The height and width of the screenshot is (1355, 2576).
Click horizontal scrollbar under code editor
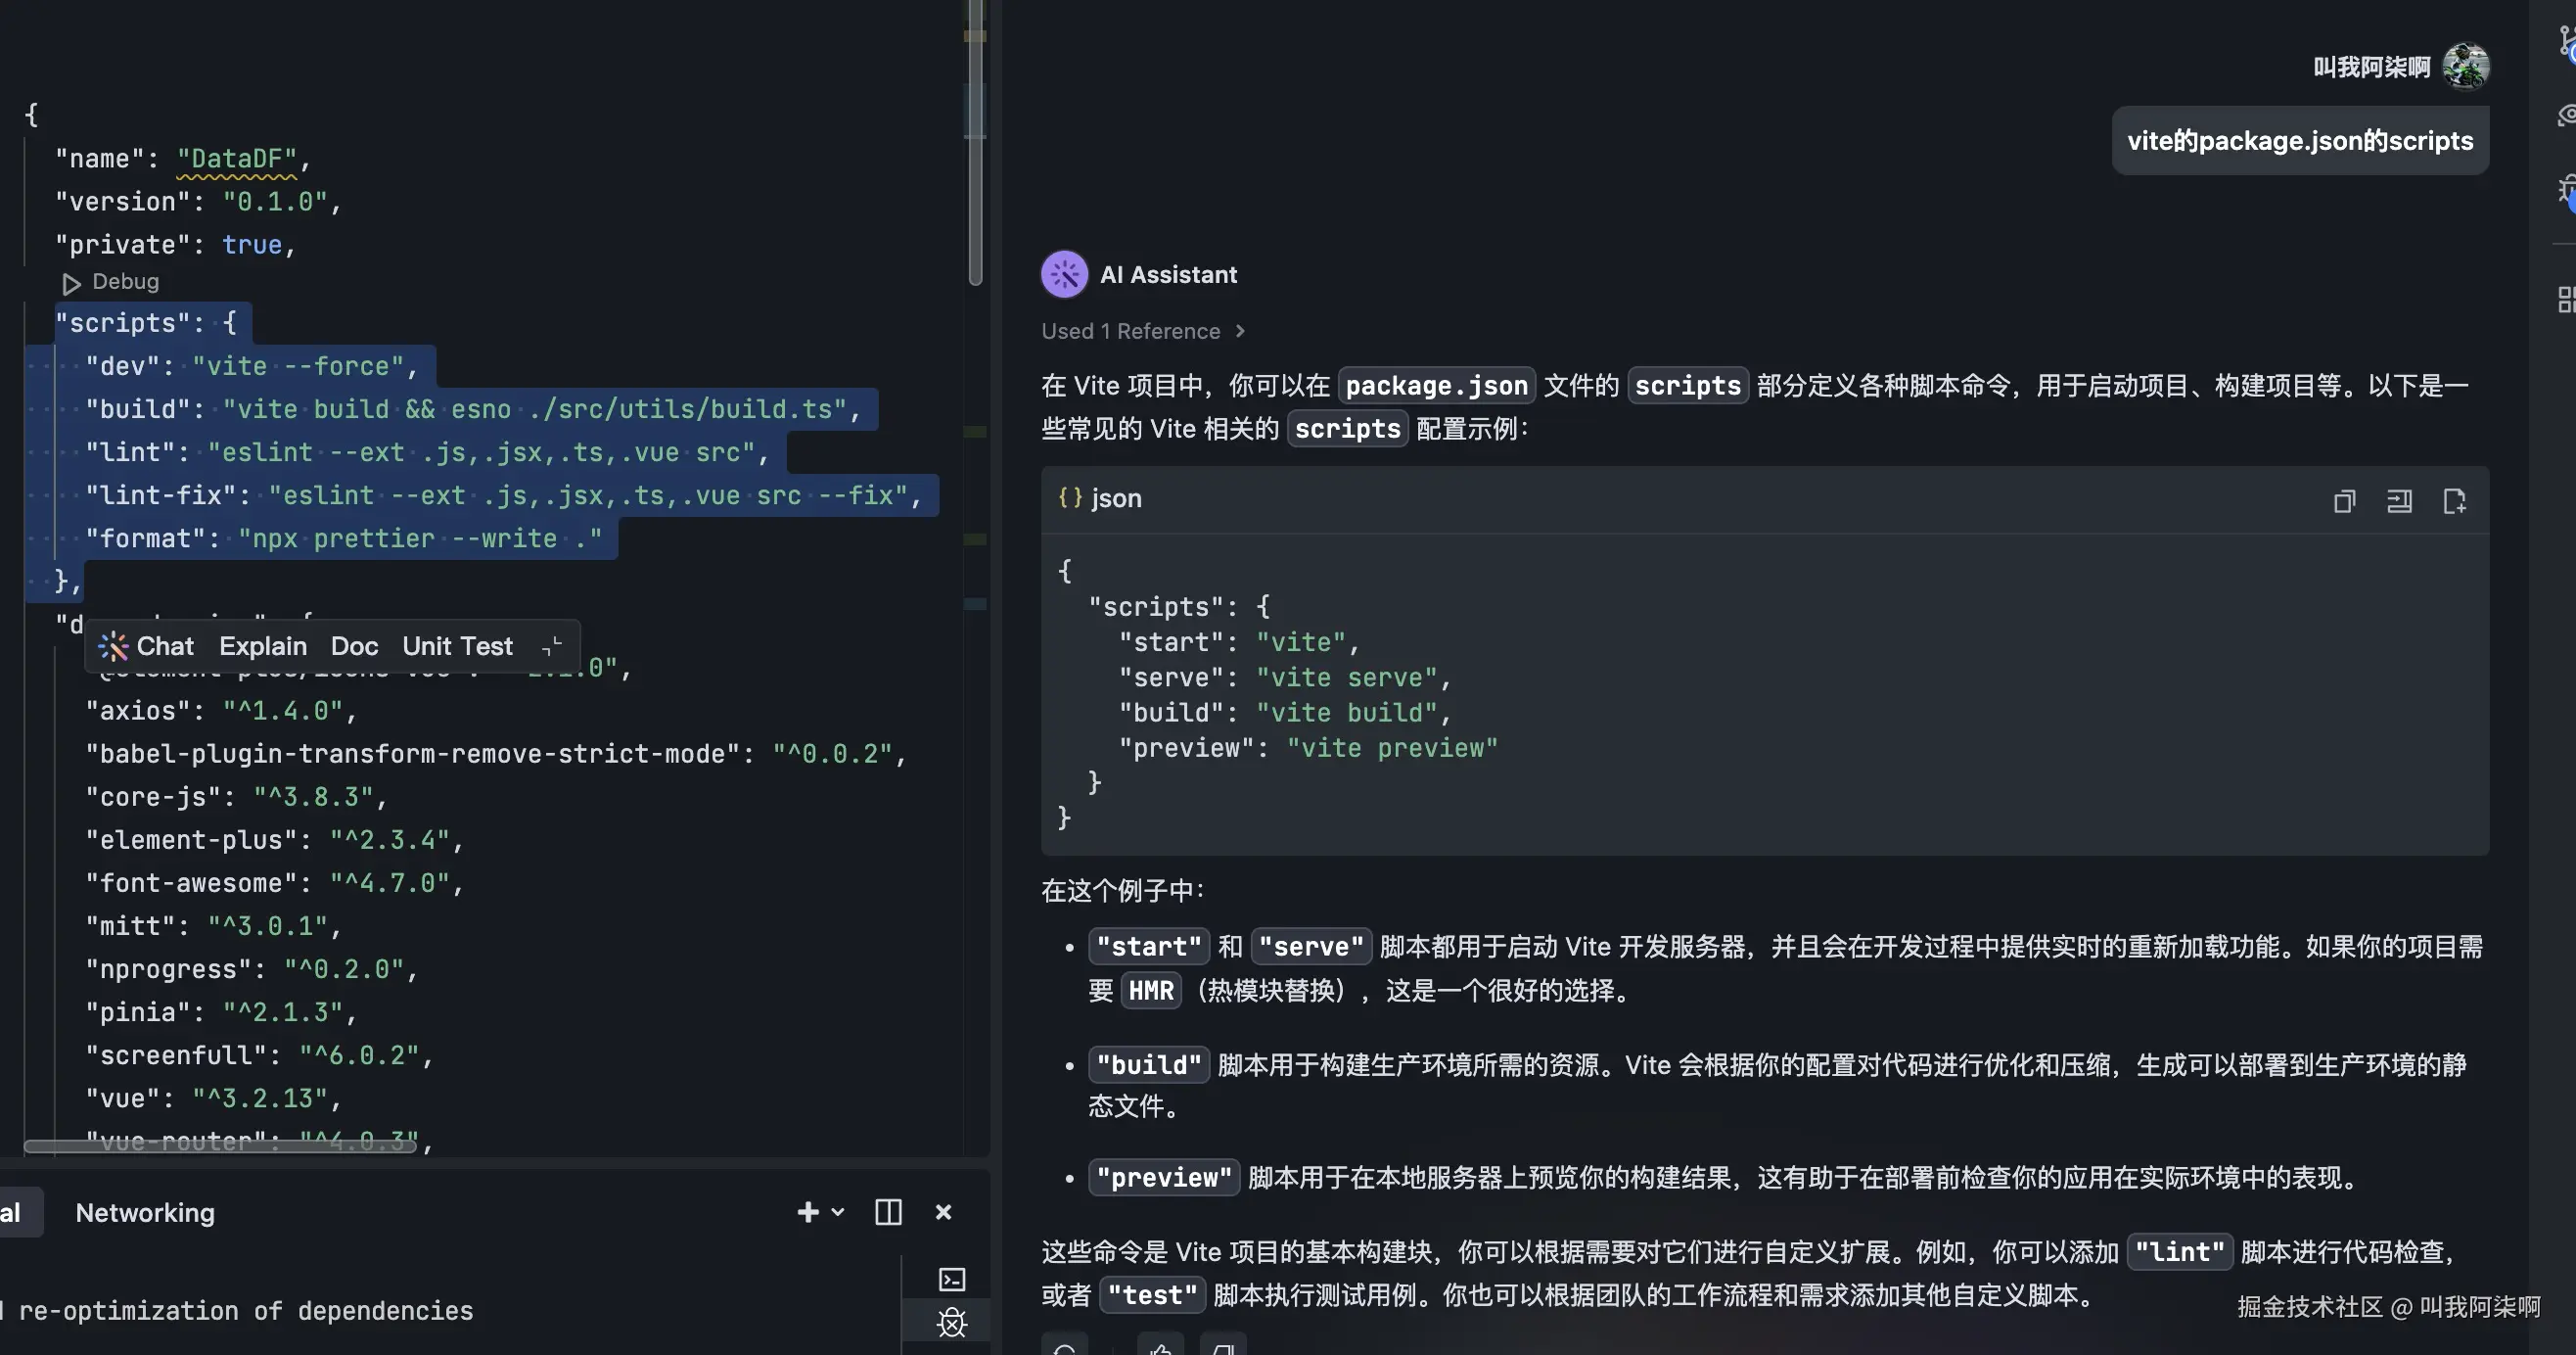tap(220, 1146)
